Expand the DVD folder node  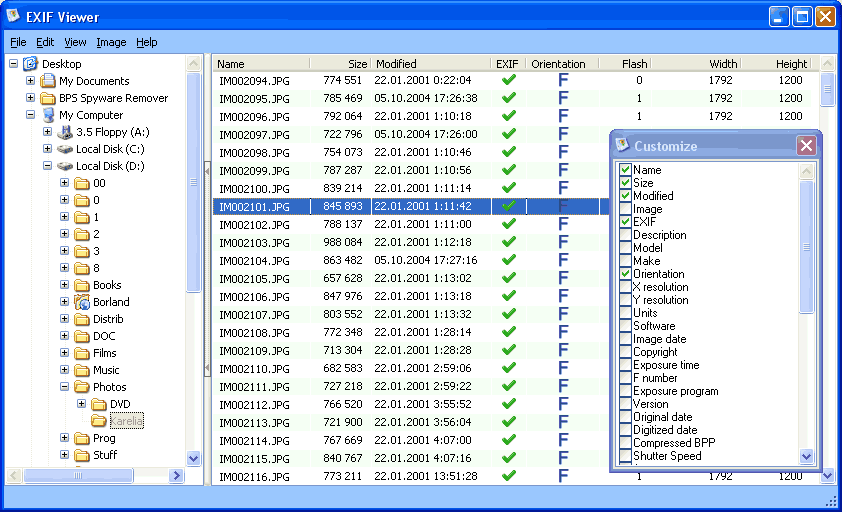82,403
